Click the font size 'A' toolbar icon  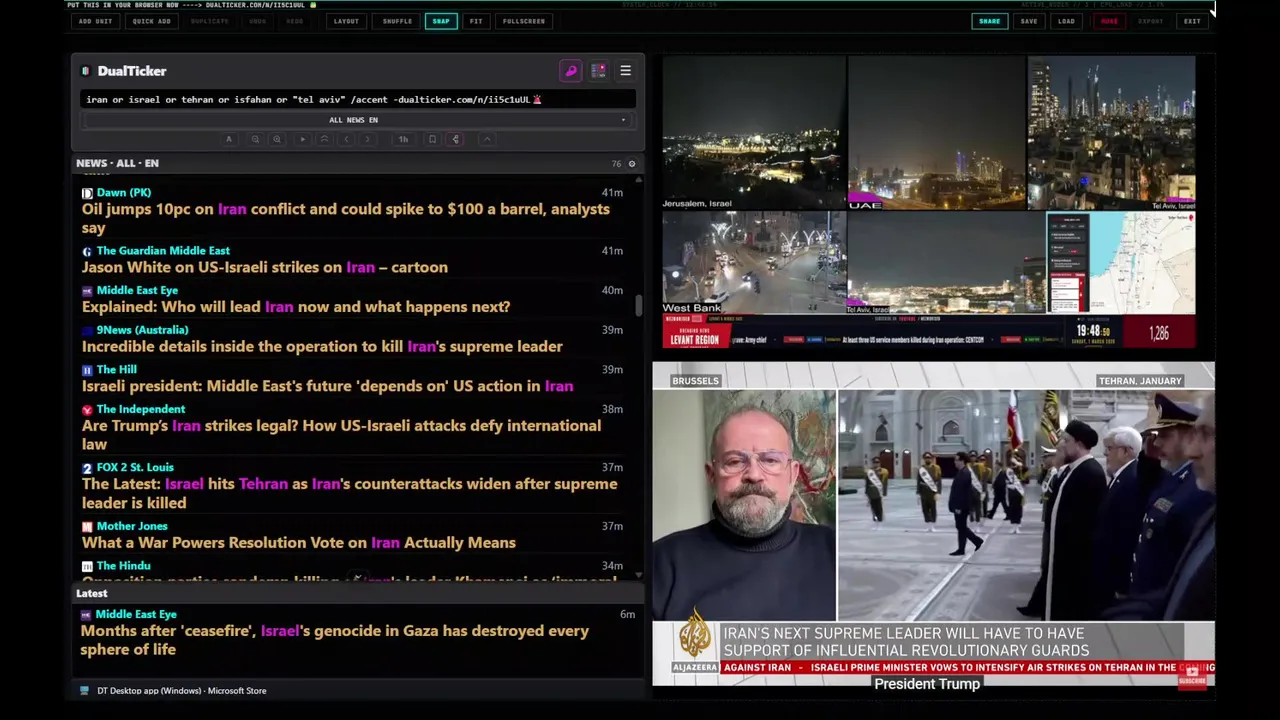click(229, 139)
